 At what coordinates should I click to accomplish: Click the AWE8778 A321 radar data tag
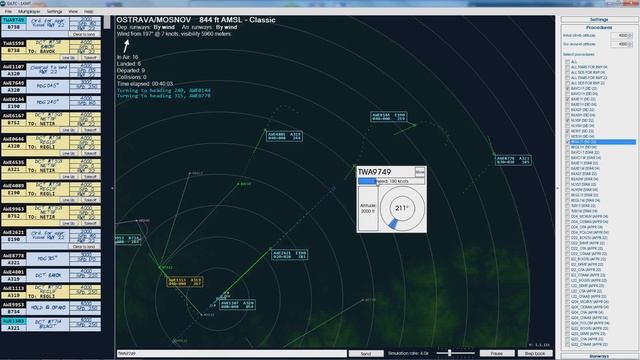pos(513,160)
